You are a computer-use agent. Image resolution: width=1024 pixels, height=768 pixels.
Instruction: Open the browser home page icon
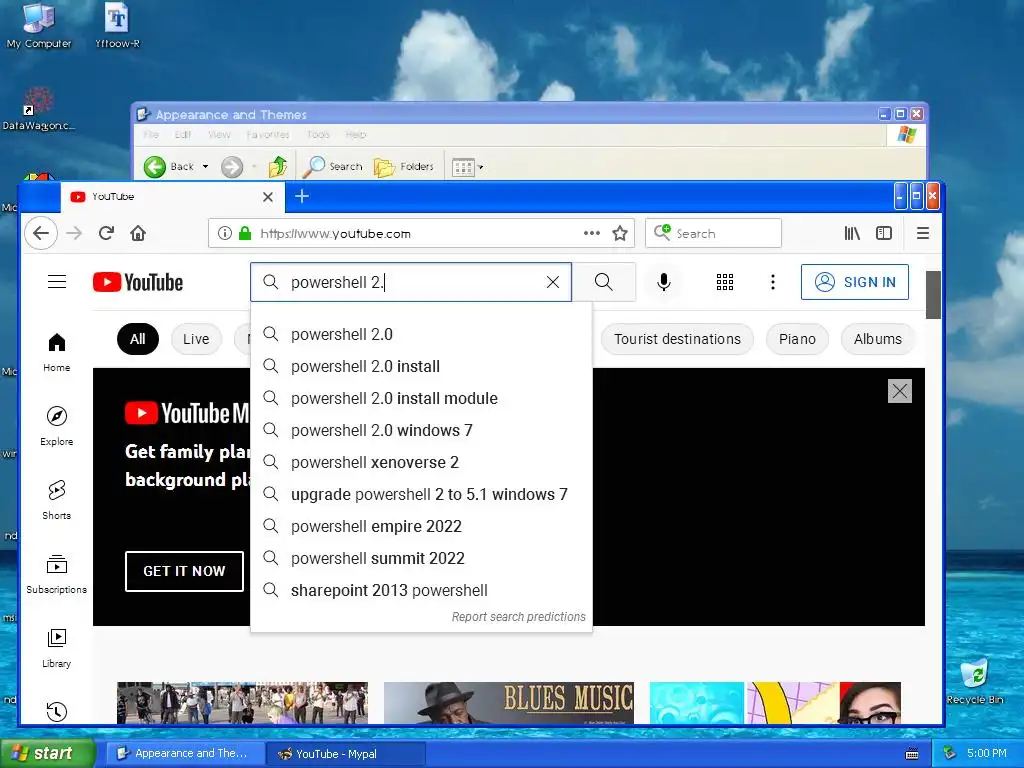(138, 233)
